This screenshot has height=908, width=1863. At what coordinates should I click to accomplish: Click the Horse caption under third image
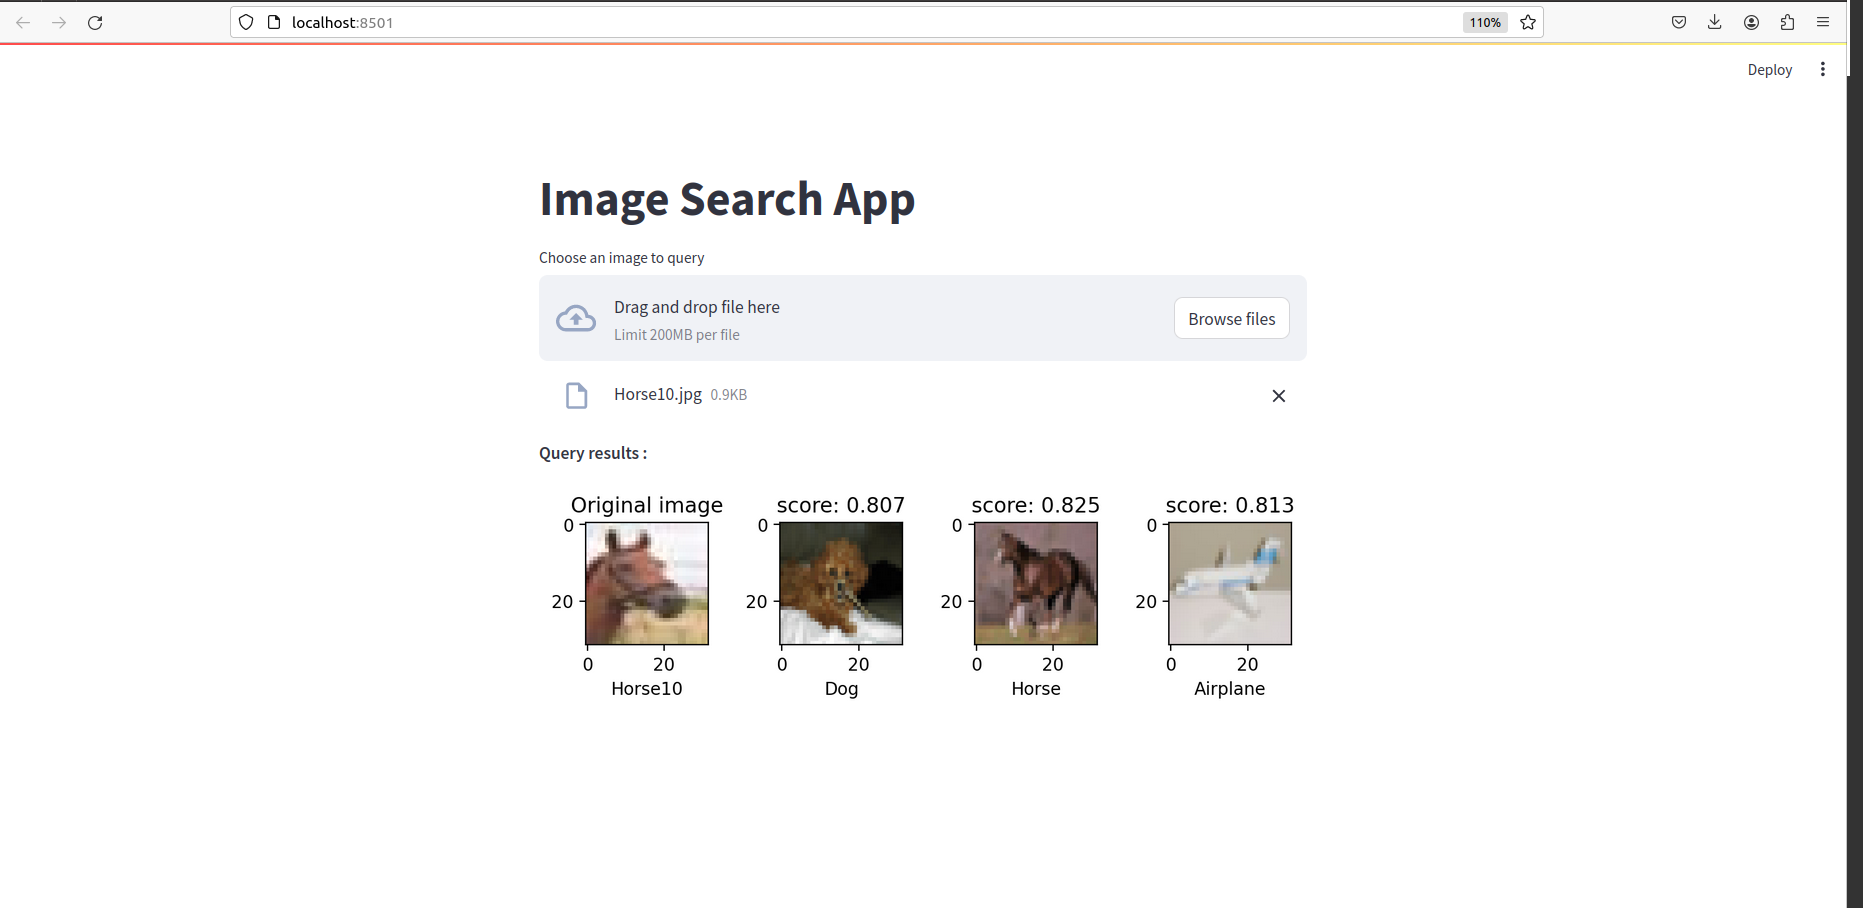pos(1036,688)
